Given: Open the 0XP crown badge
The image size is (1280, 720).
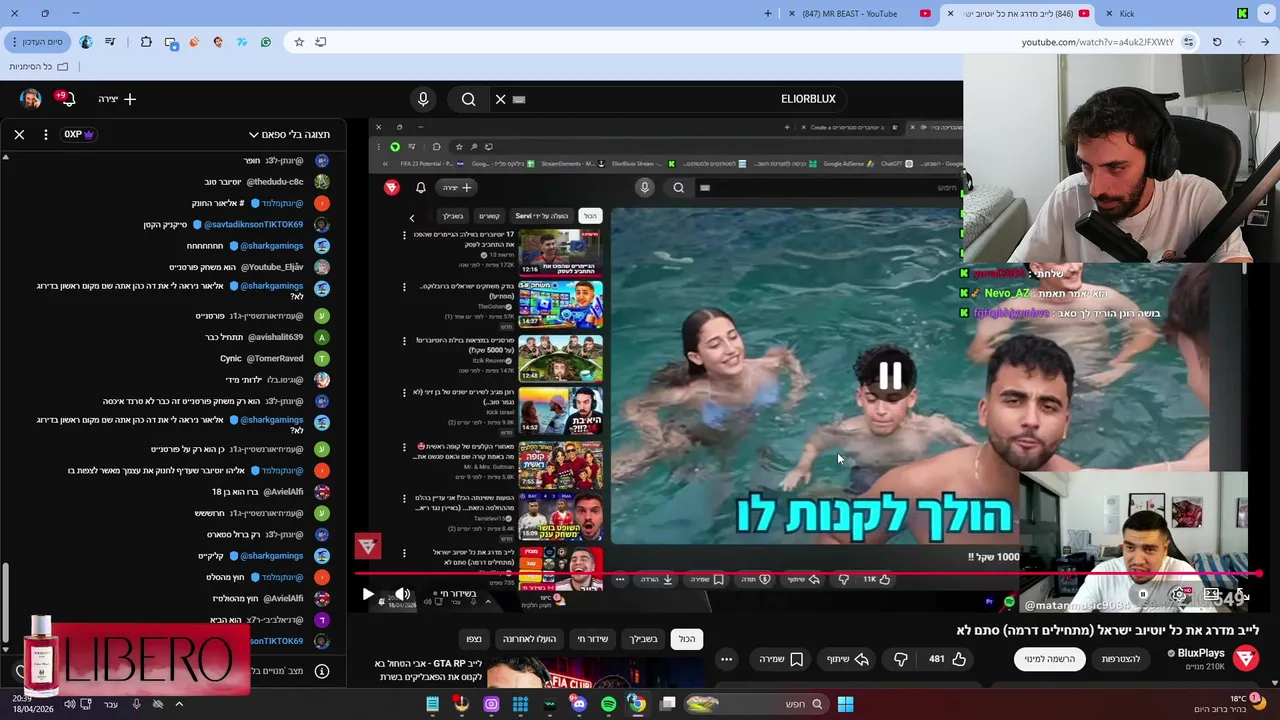Looking at the screenshot, I should coord(79,134).
